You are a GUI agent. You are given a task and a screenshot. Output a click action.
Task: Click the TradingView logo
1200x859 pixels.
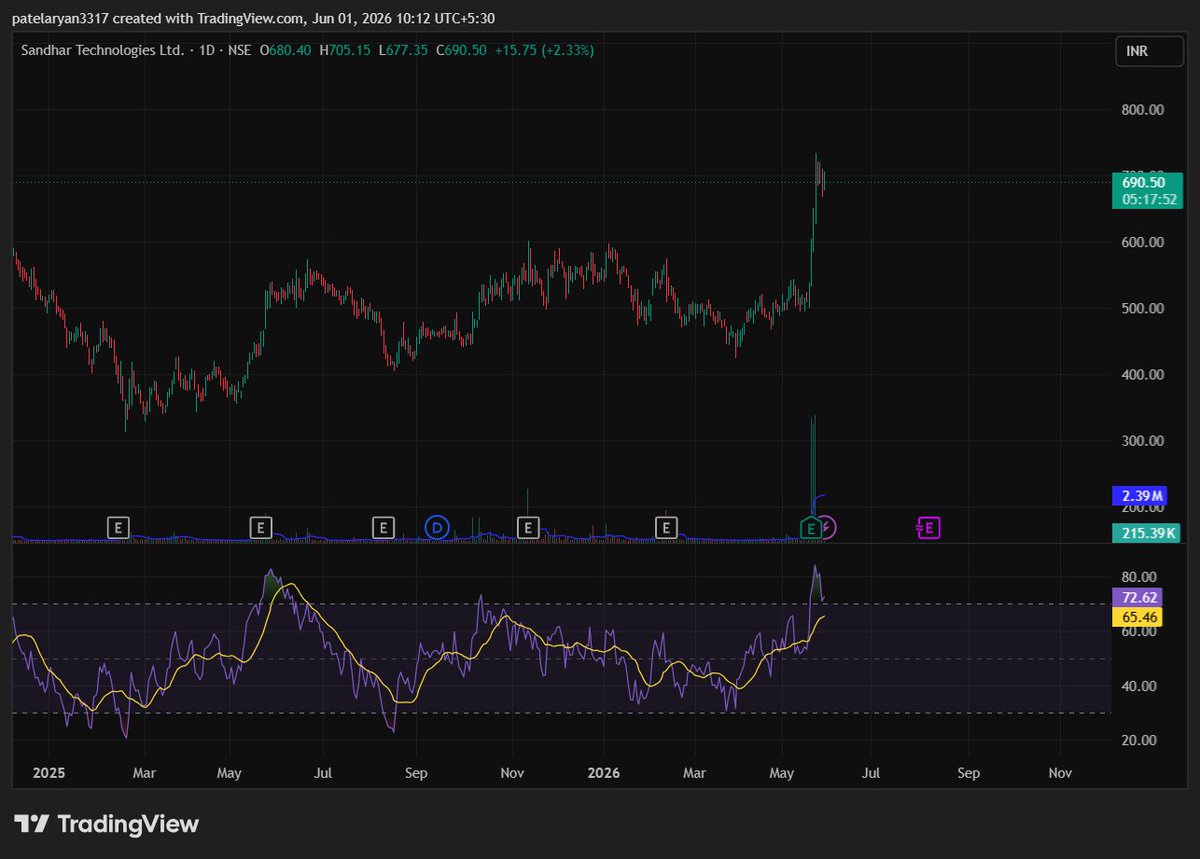pos(106,824)
